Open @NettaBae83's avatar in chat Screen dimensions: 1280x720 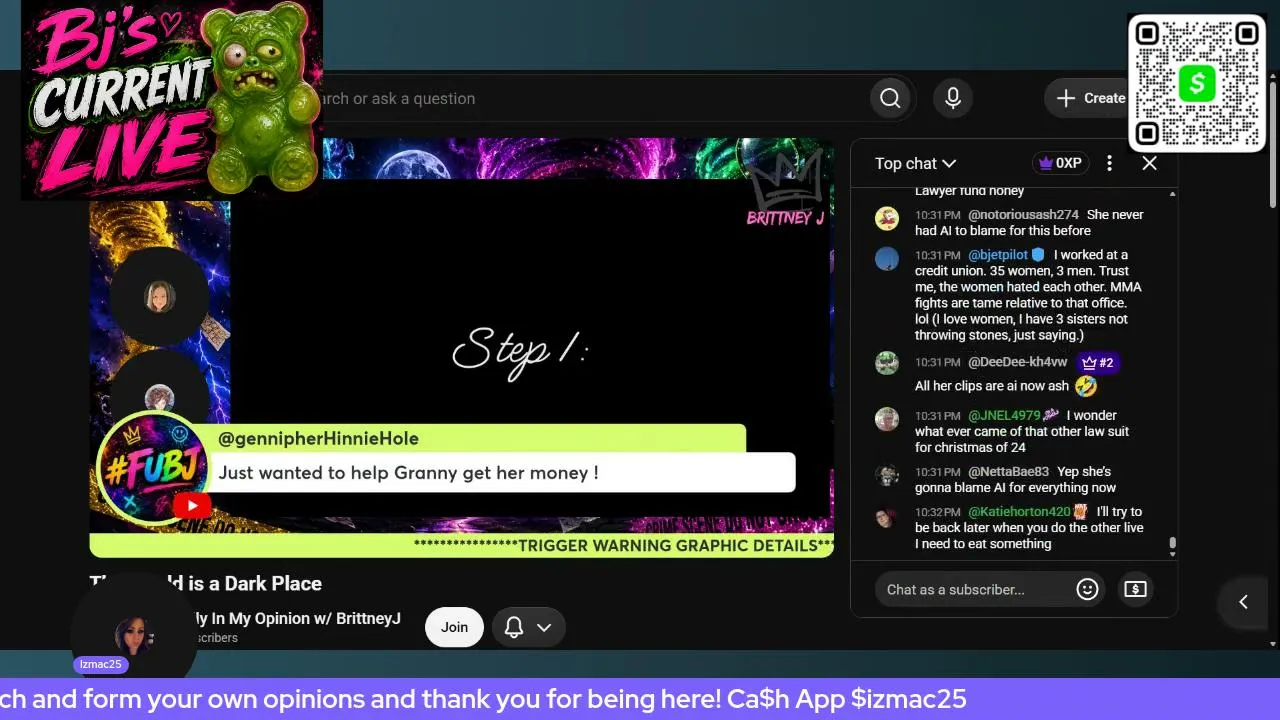coord(887,475)
